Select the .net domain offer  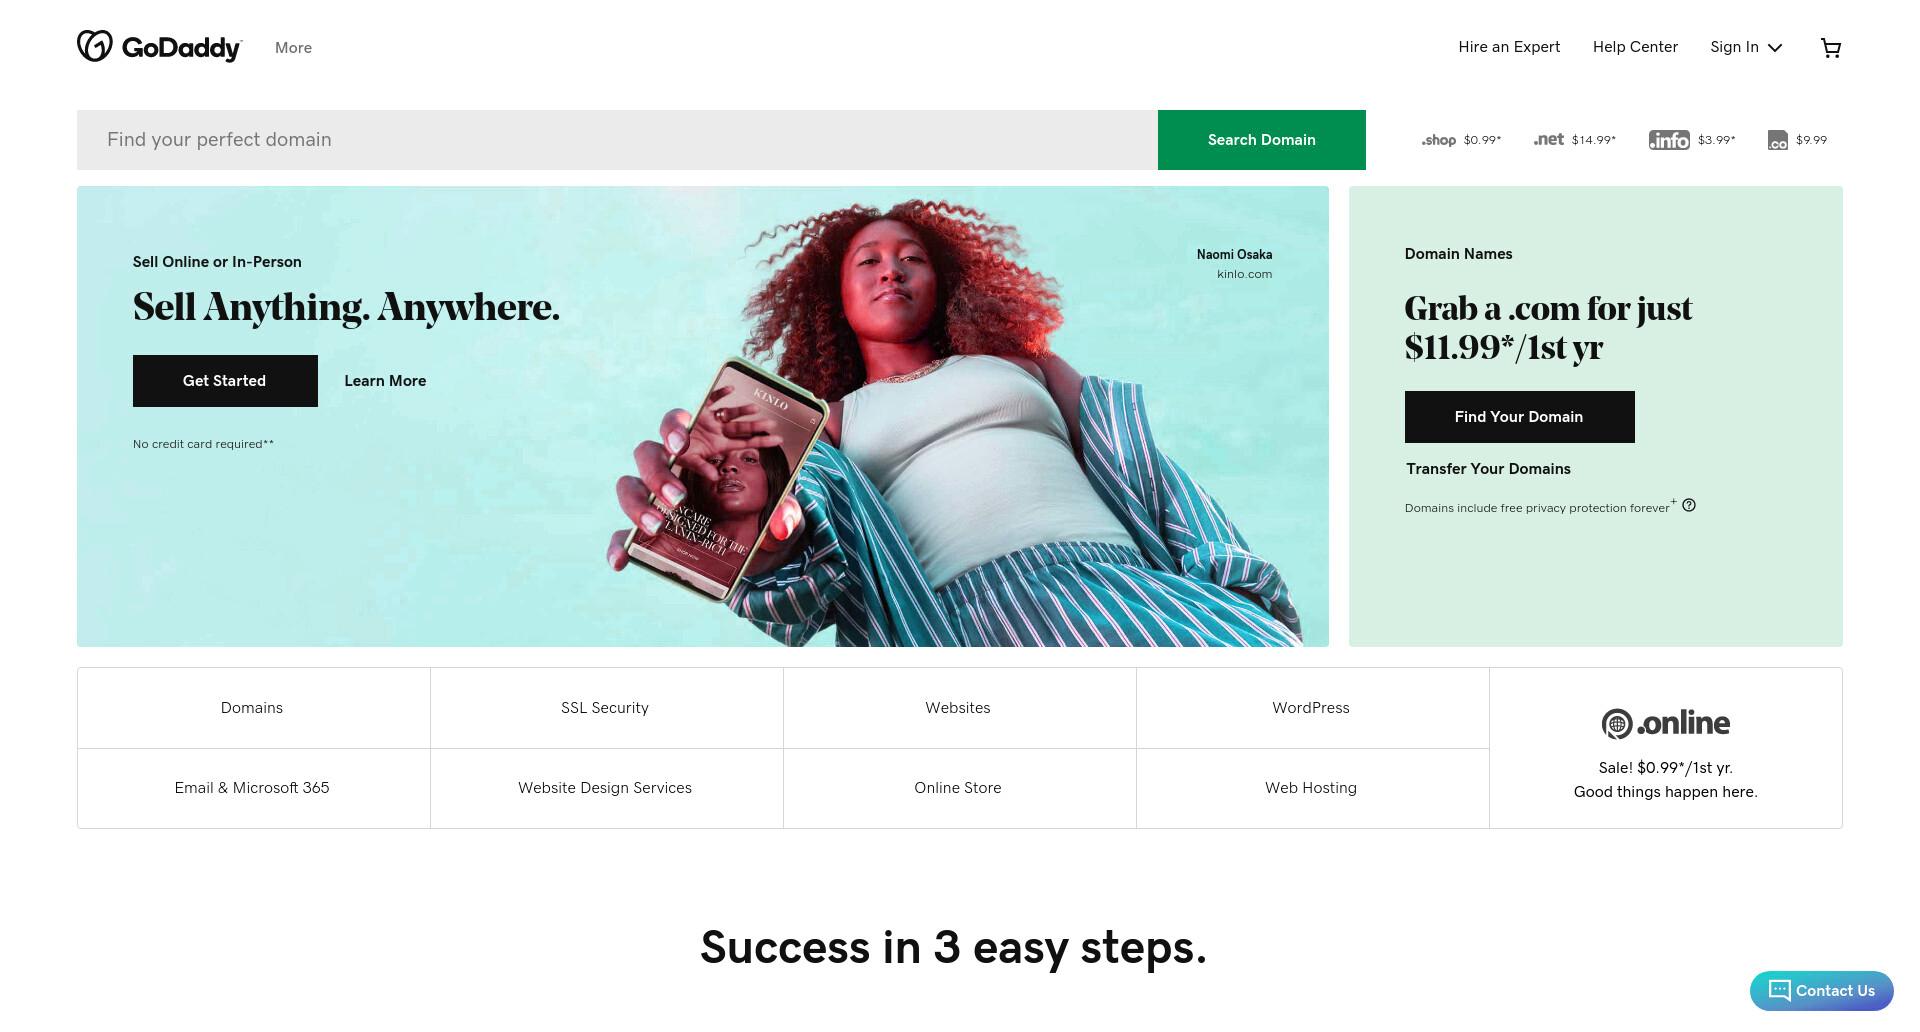tap(1574, 140)
